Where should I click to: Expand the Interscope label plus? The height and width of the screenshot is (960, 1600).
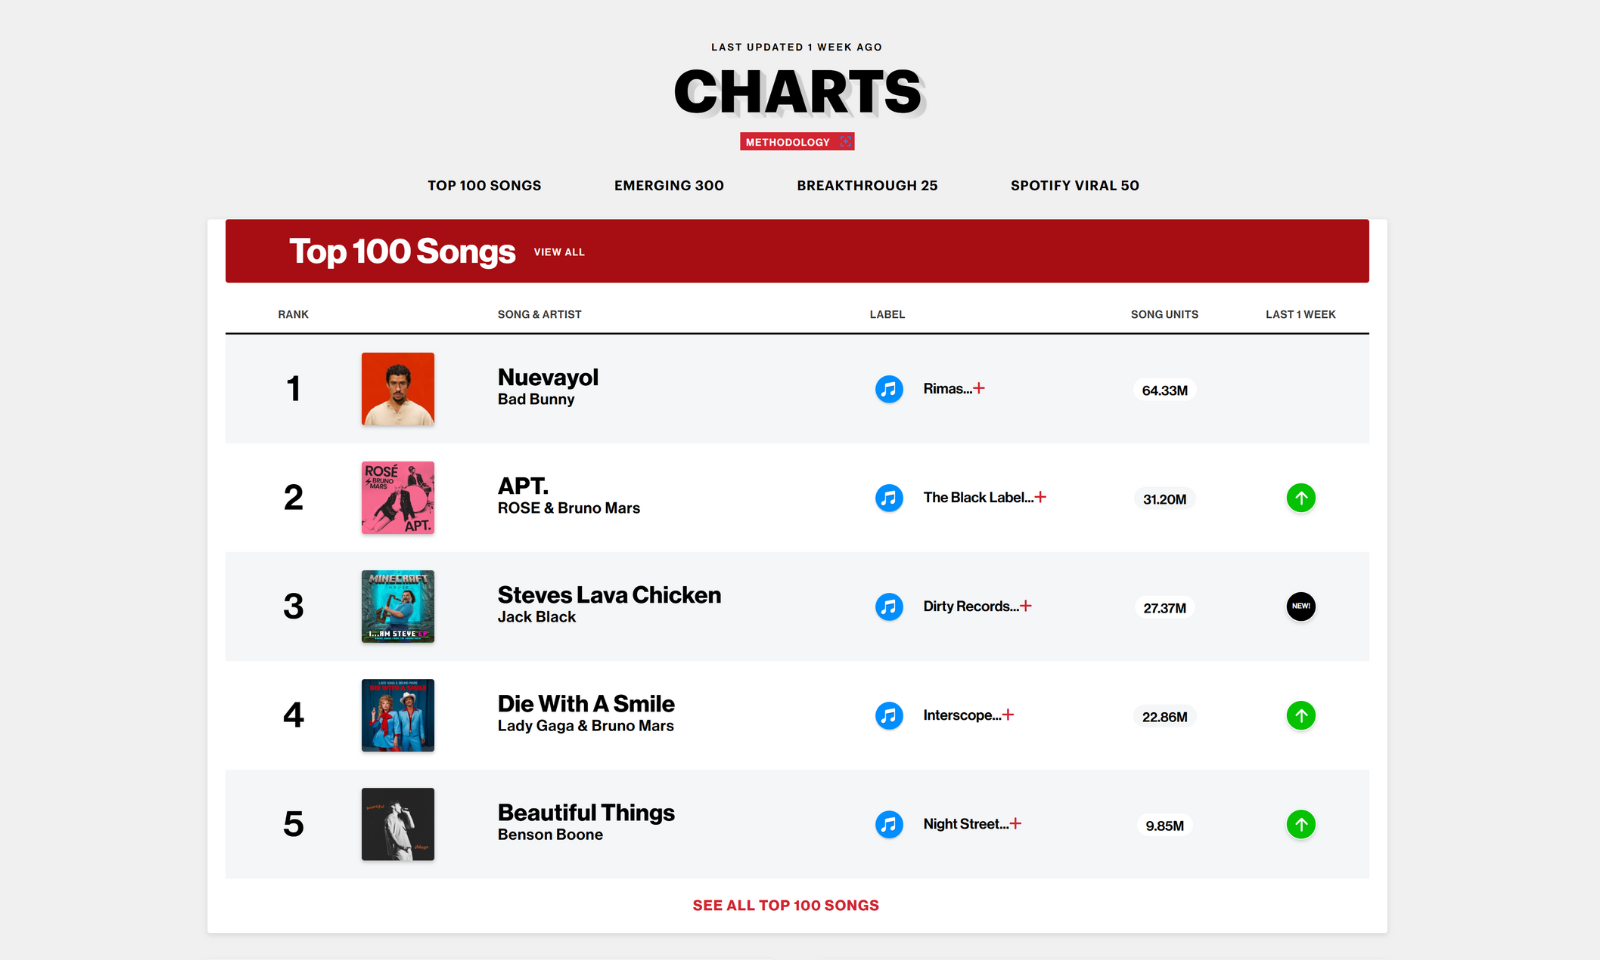1008,715
